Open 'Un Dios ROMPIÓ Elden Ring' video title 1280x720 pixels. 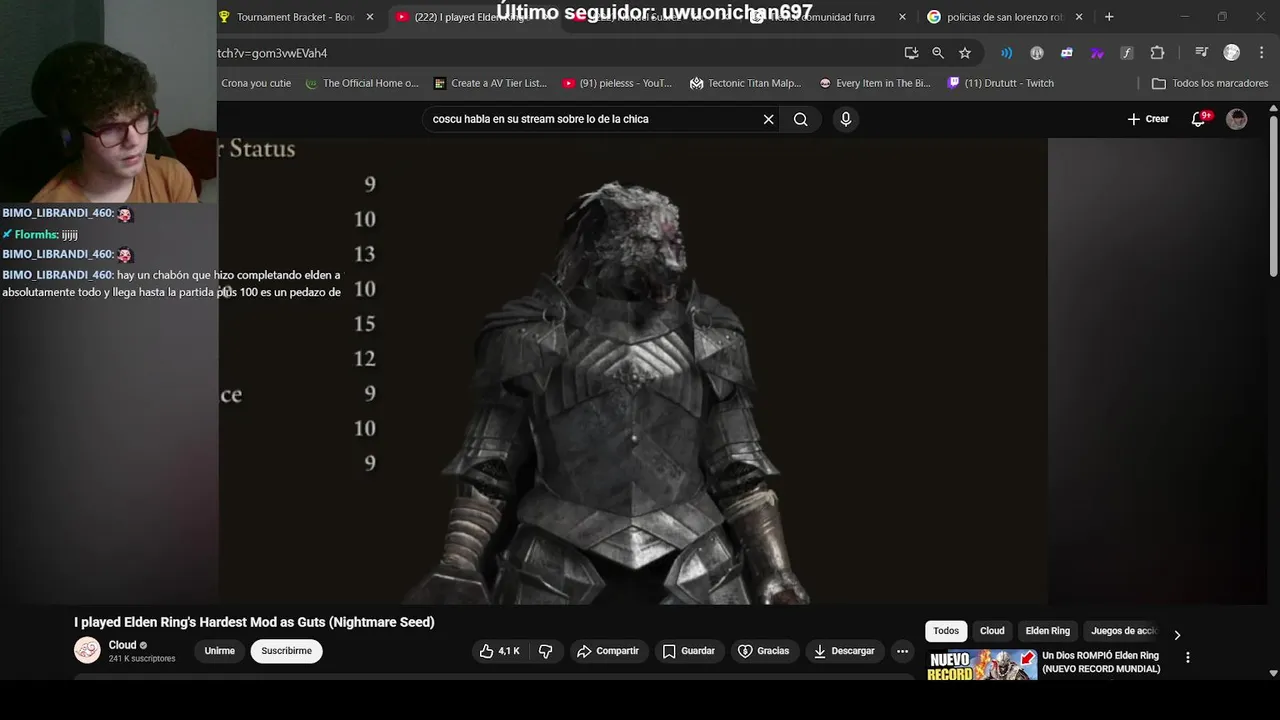click(1101, 662)
